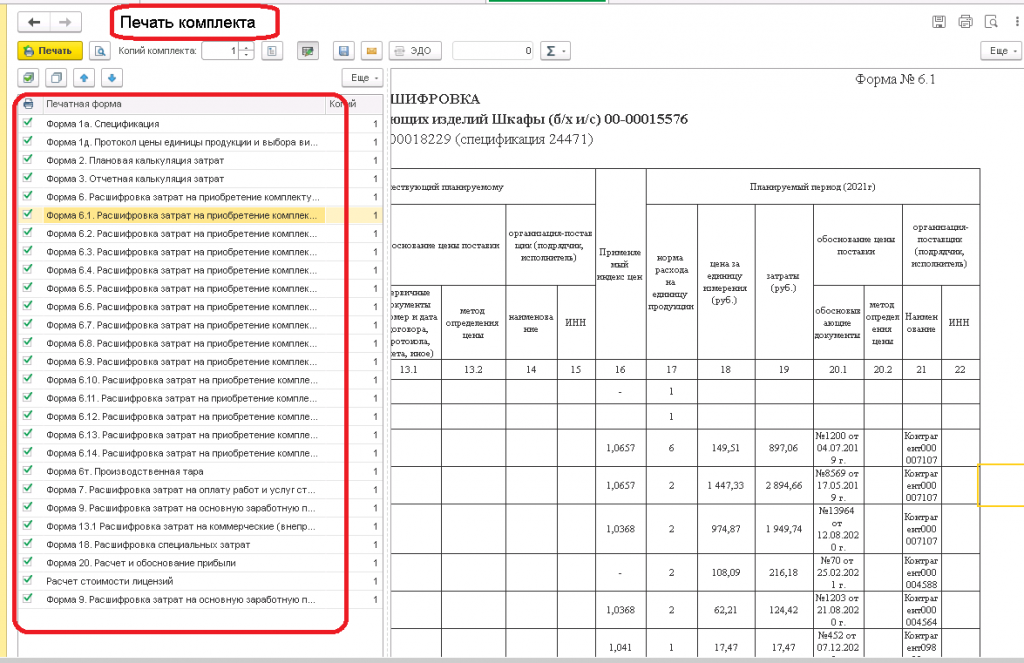Move selected form up with blue arrow
The image size is (1024, 663).
[84, 77]
